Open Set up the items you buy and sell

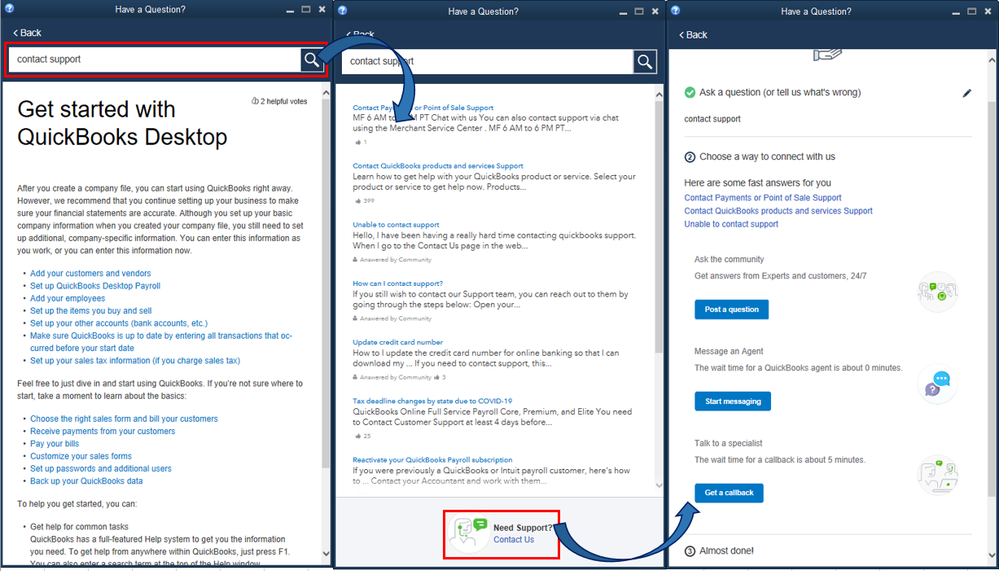91,311
